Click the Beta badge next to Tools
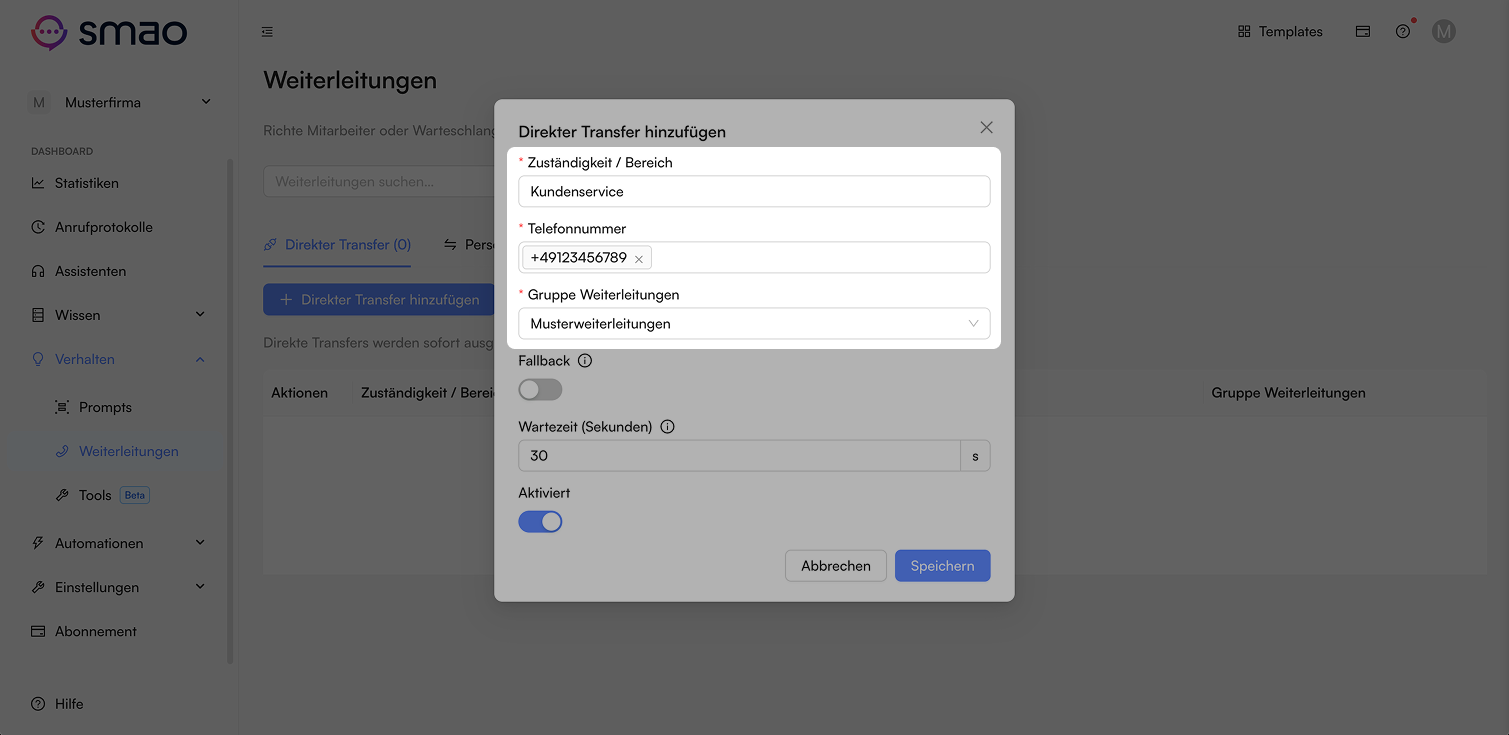This screenshot has height=735, width=1509. tap(134, 495)
